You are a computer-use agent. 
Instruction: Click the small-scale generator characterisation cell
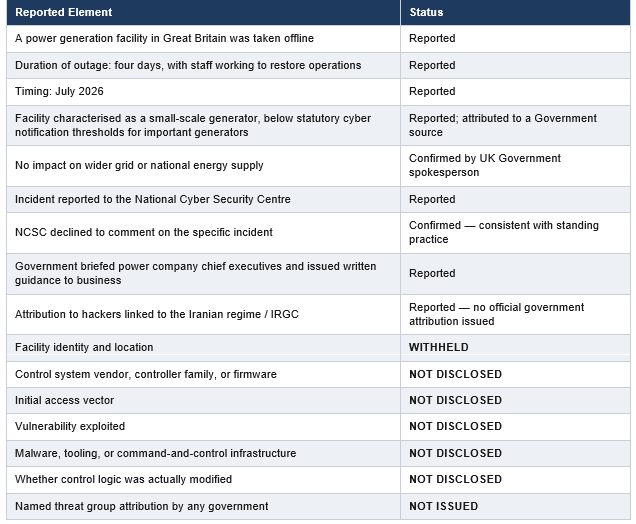[x=203, y=125]
